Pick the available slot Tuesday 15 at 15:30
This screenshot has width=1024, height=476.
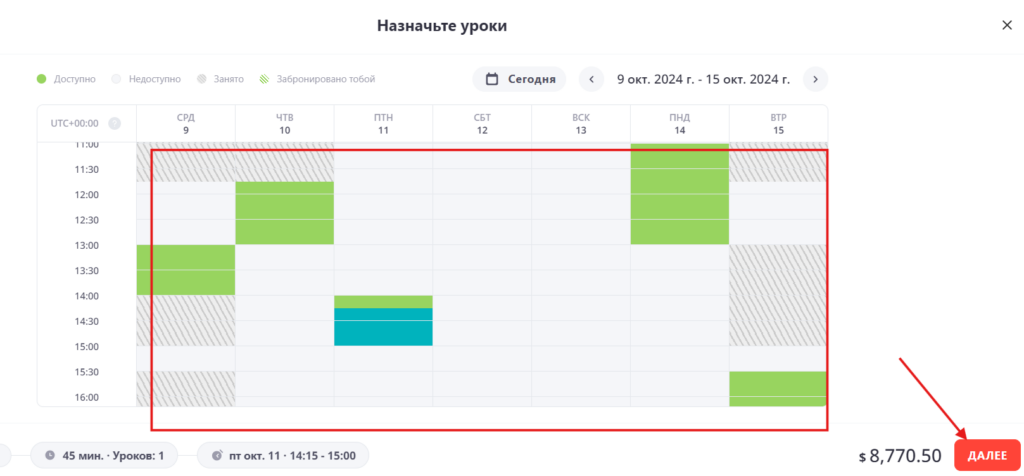pos(777,383)
